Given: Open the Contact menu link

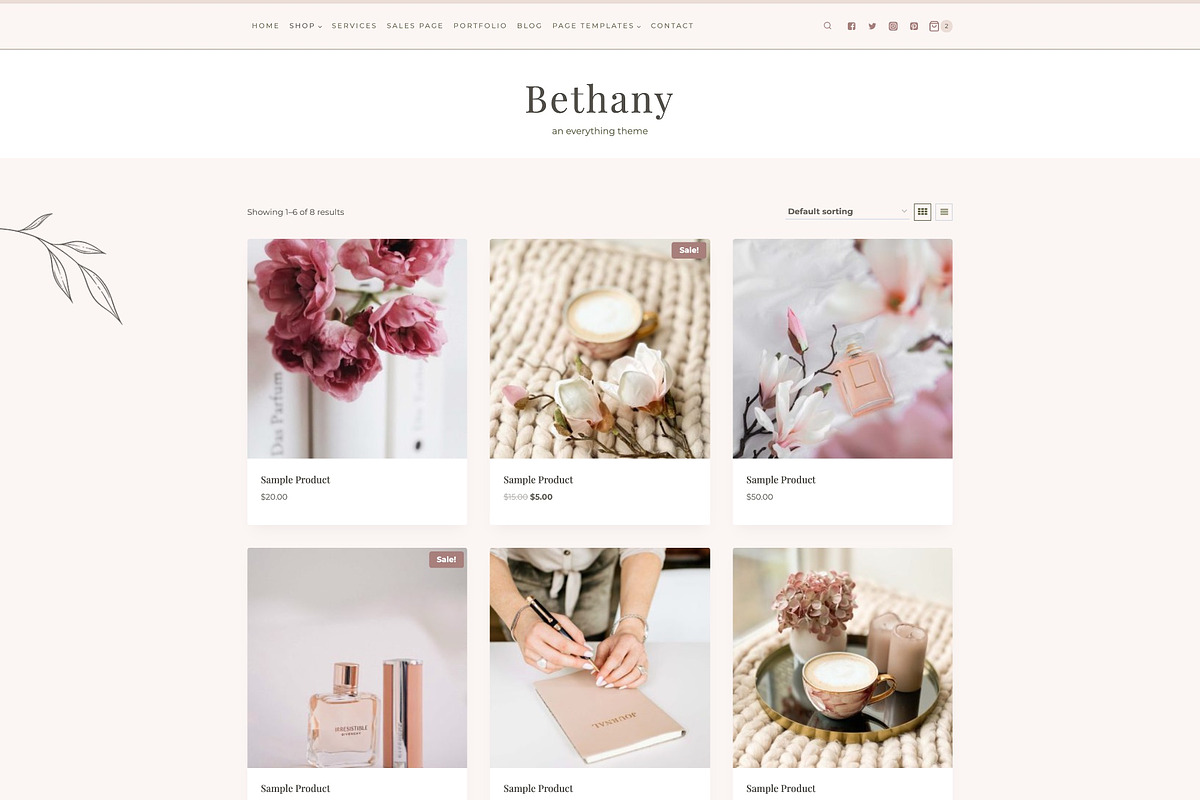Looking at the screenshot, I should click(x=672, y=26).
